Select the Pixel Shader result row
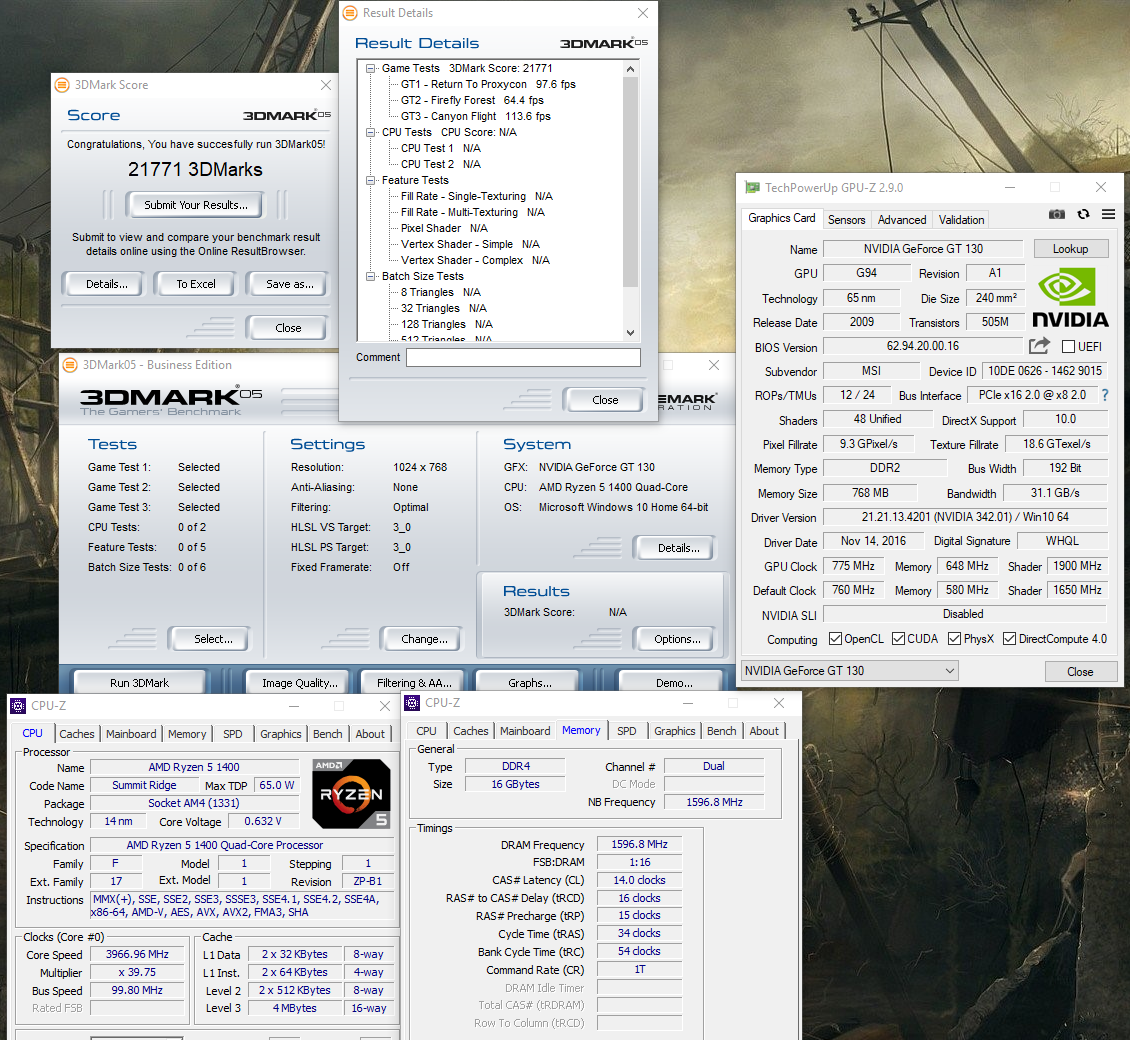Image resolution: width=1130 pixels, height=1040 pixels. [444, 228]
